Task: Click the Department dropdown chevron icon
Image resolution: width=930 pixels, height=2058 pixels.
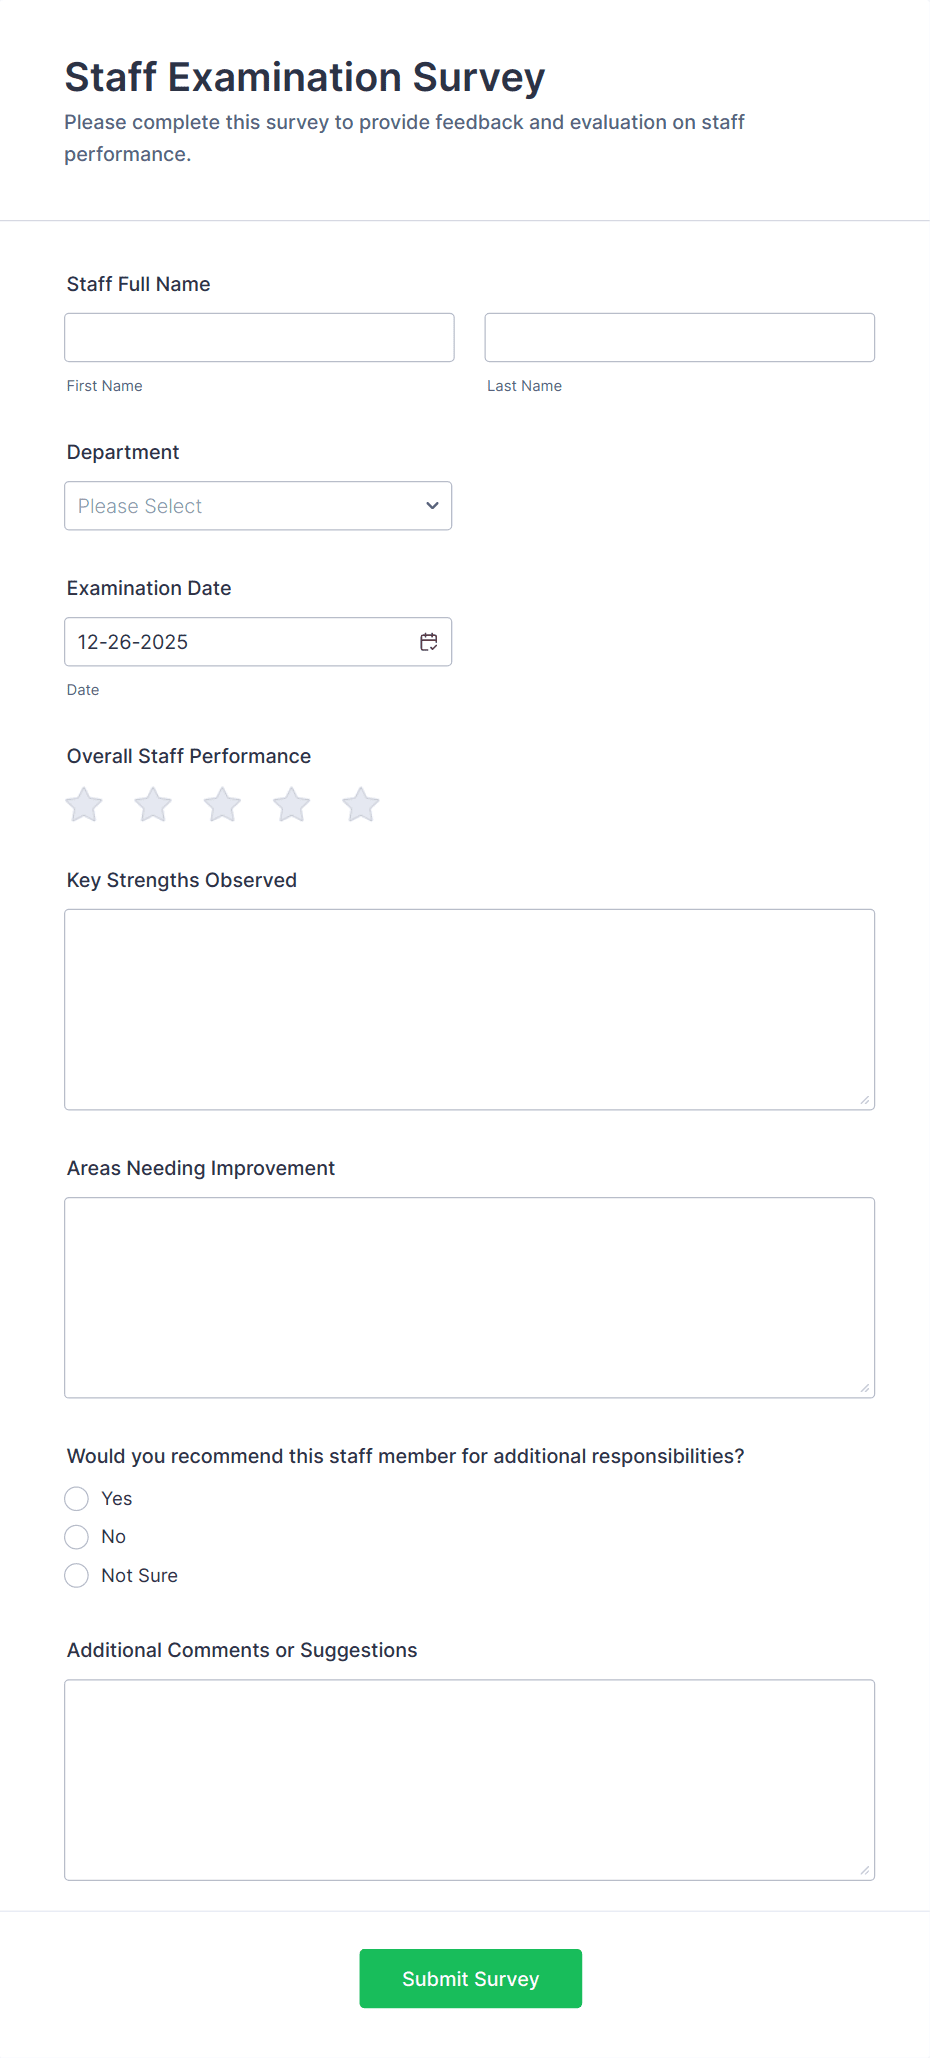Action: coord(432,506)
